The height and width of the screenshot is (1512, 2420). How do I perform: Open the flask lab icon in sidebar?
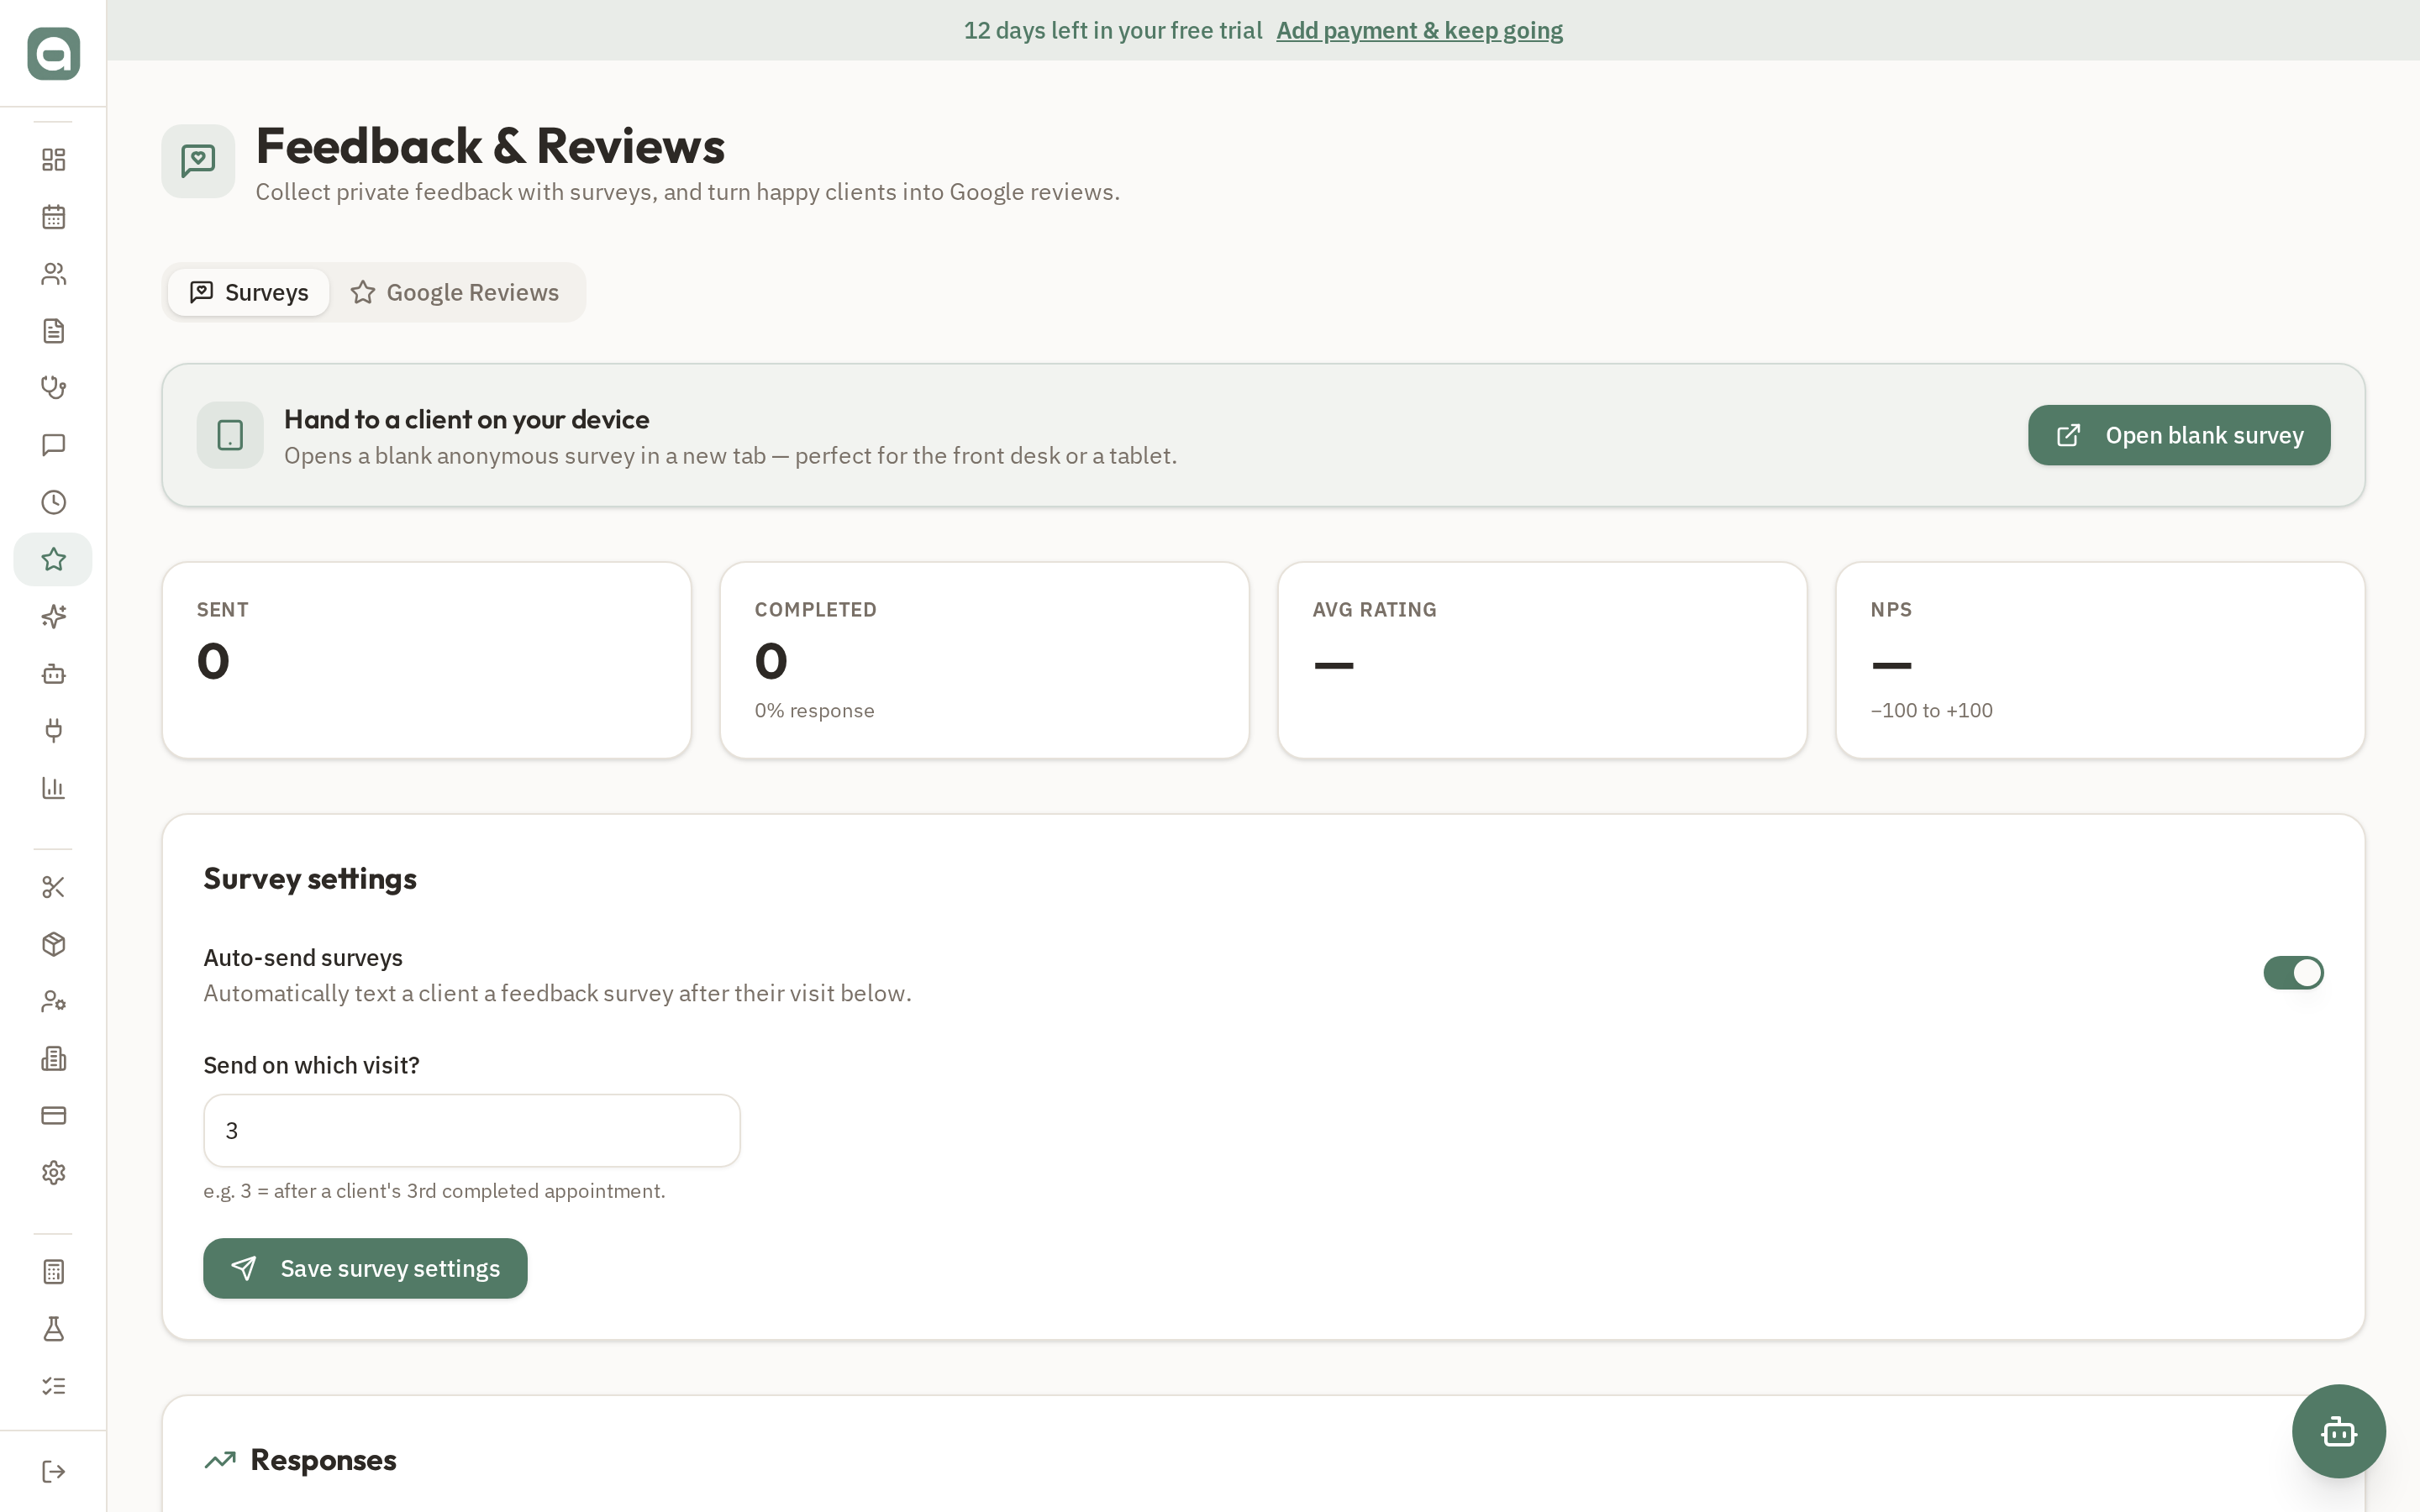[53, 1329]
